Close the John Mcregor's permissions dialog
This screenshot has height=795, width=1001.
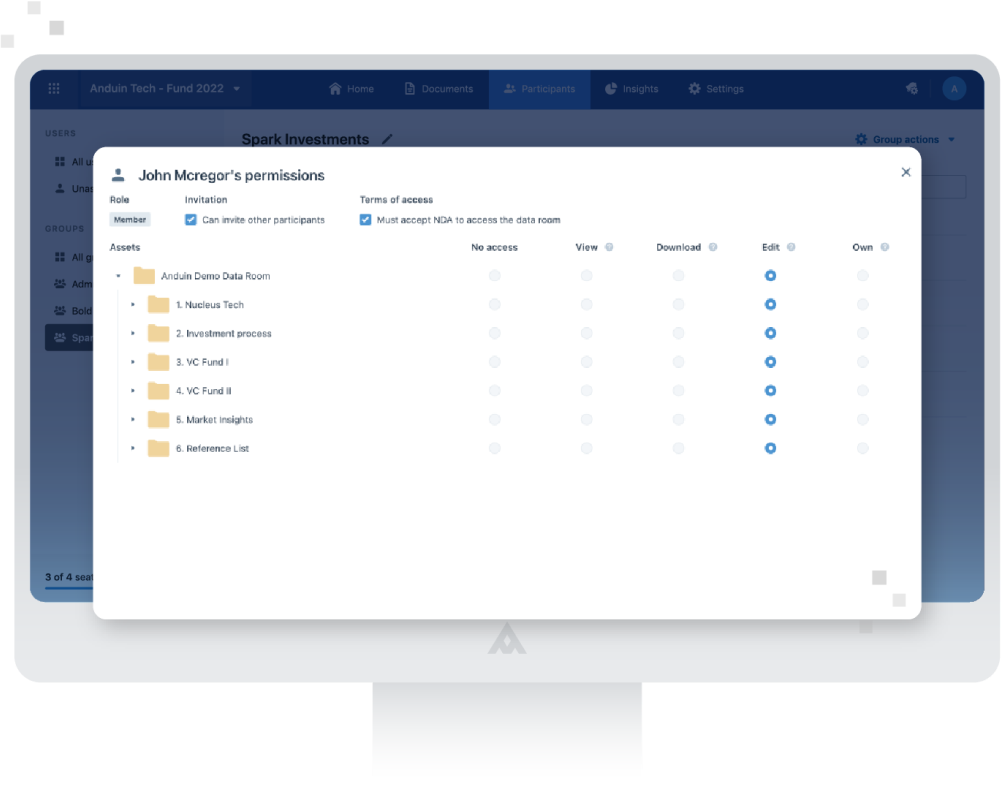(905, 172)
